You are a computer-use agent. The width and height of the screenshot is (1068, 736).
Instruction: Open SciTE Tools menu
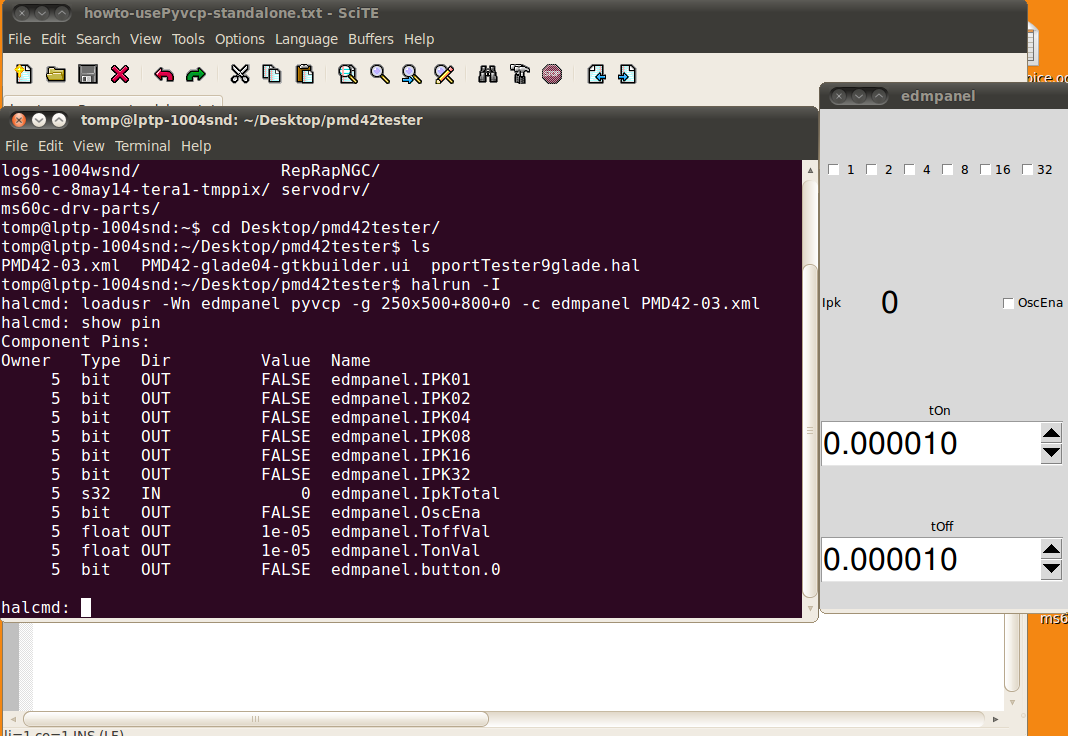(188, 39)
